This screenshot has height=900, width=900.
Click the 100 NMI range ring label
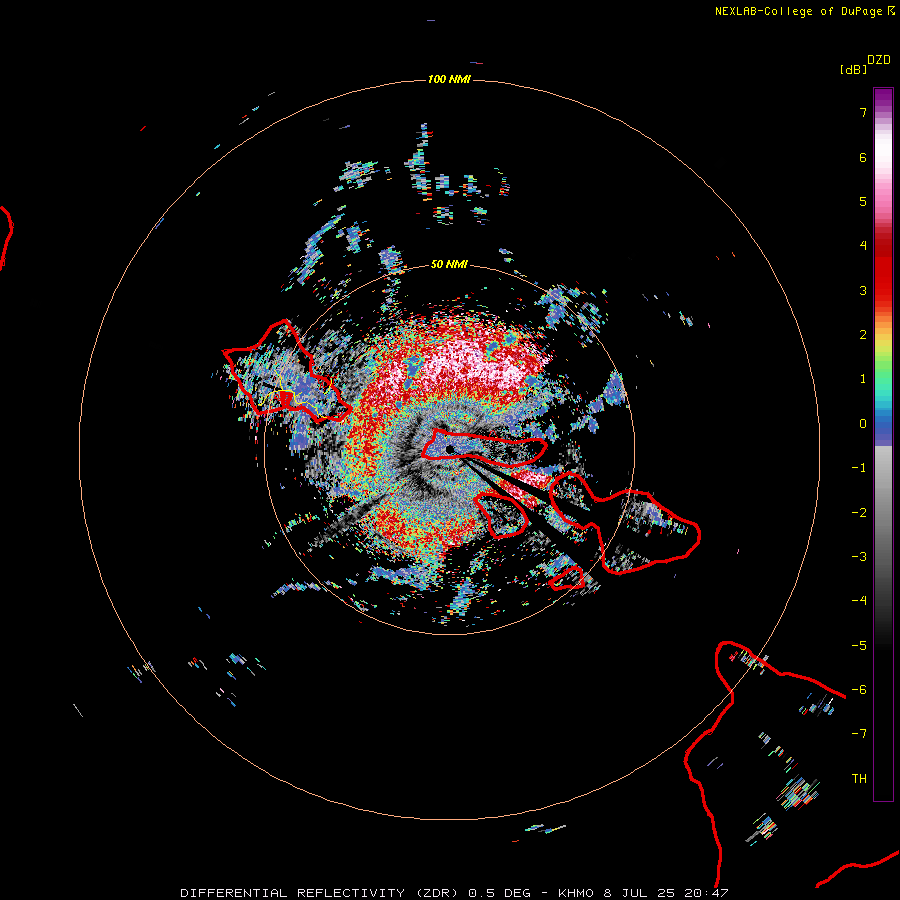point(449,79)
